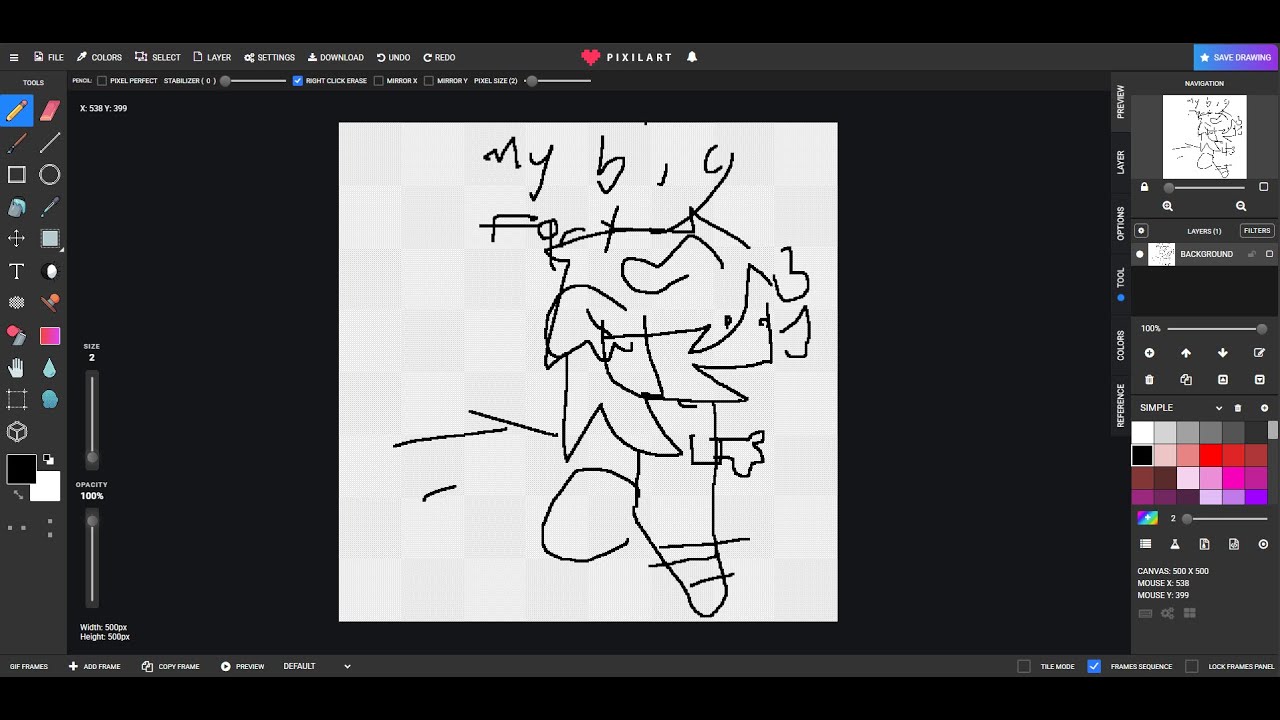Switch to the Options side tab
Viewport: 1280px width, 720px height.
[1120, 224]
